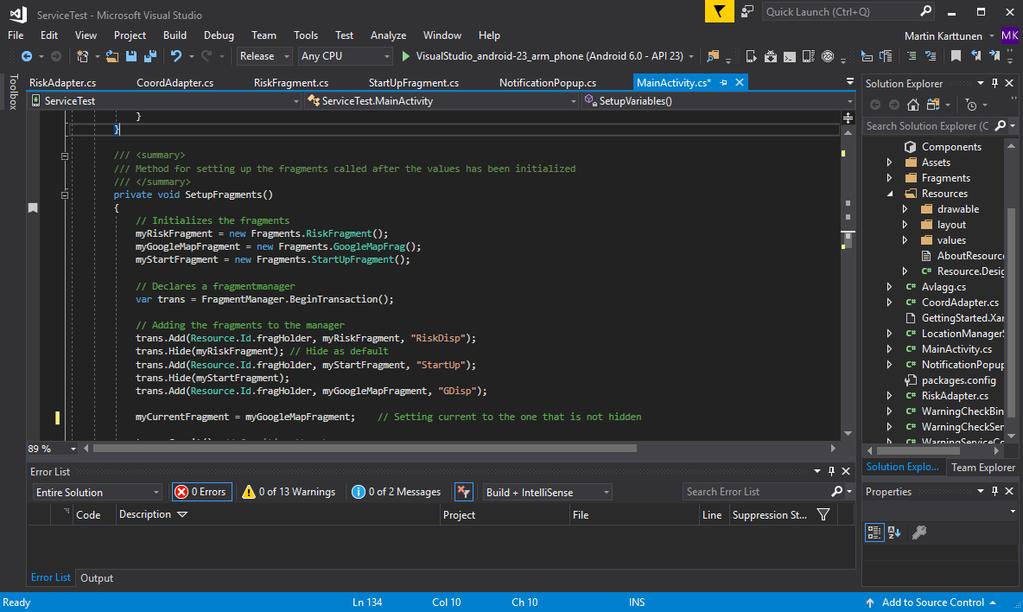Viewport: 1023px width, 612px height.
Task: Switch to the NotificationPopup.cs tab
Action: tap(547, 83)
